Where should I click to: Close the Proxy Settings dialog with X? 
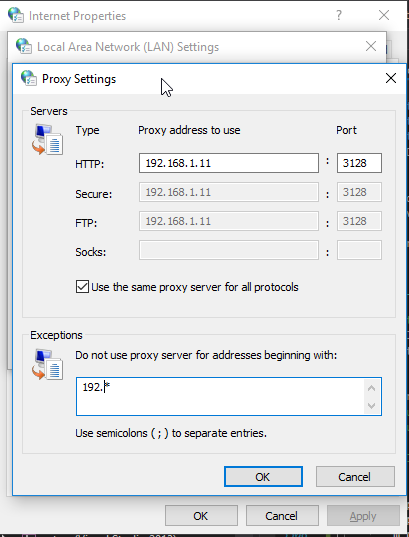click(x=391, y=78)
